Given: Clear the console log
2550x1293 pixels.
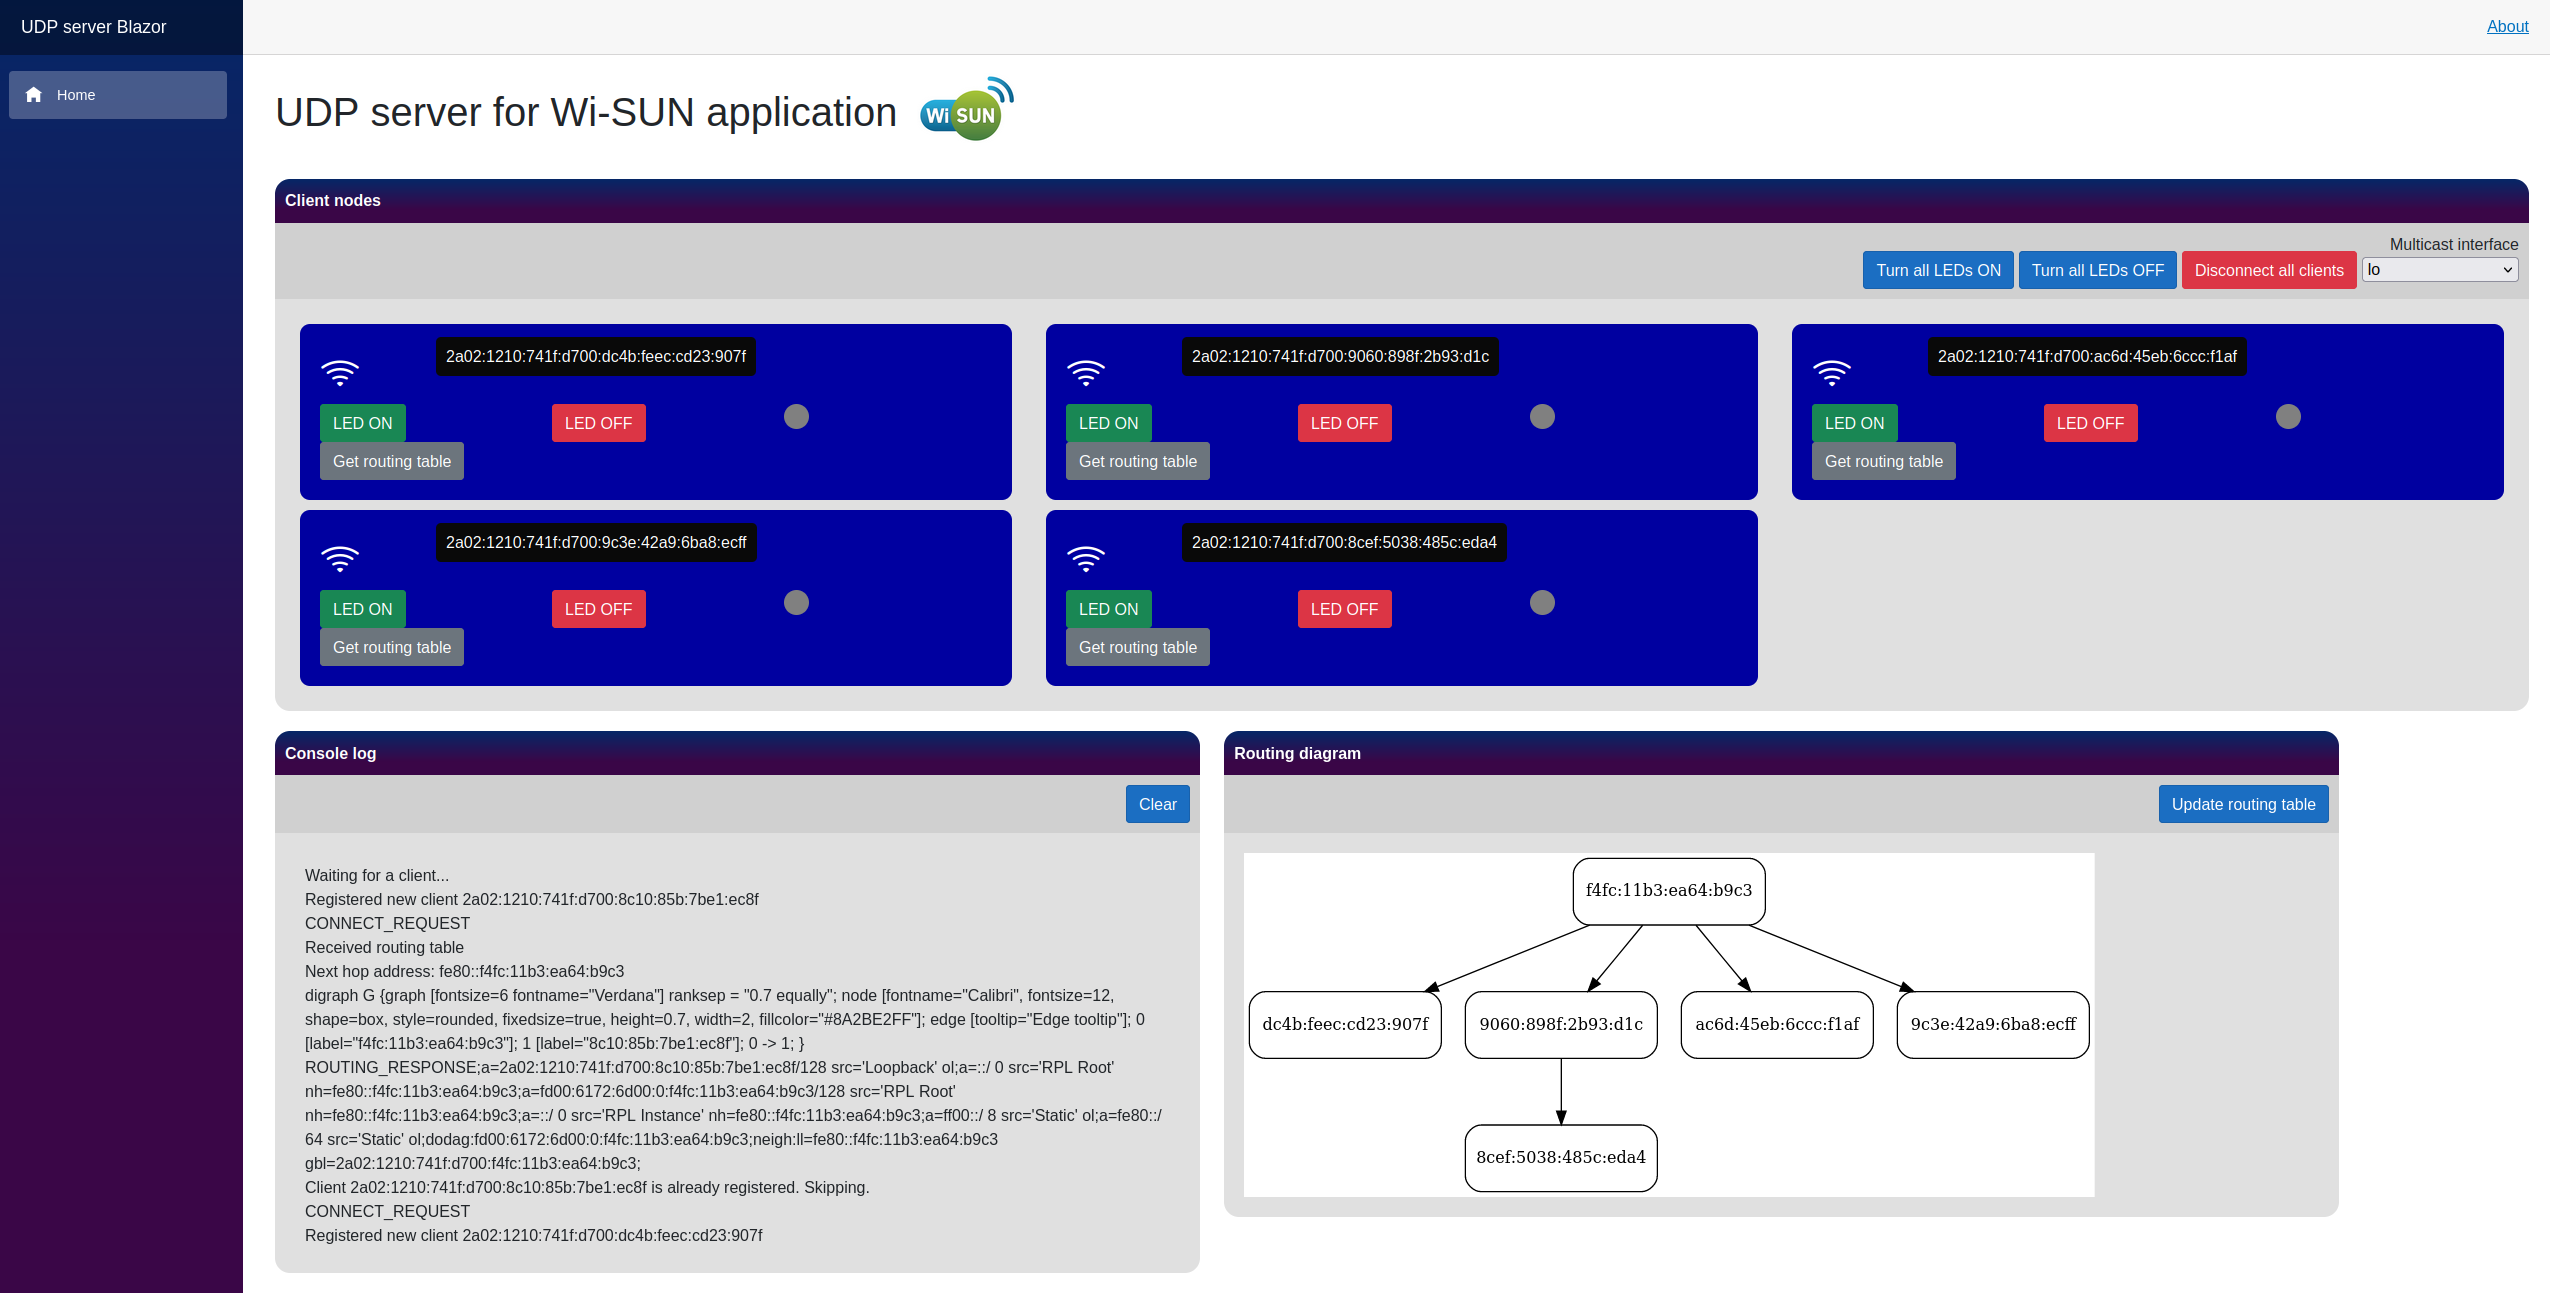Looking at the screenshot, I should pos(1157,804).
